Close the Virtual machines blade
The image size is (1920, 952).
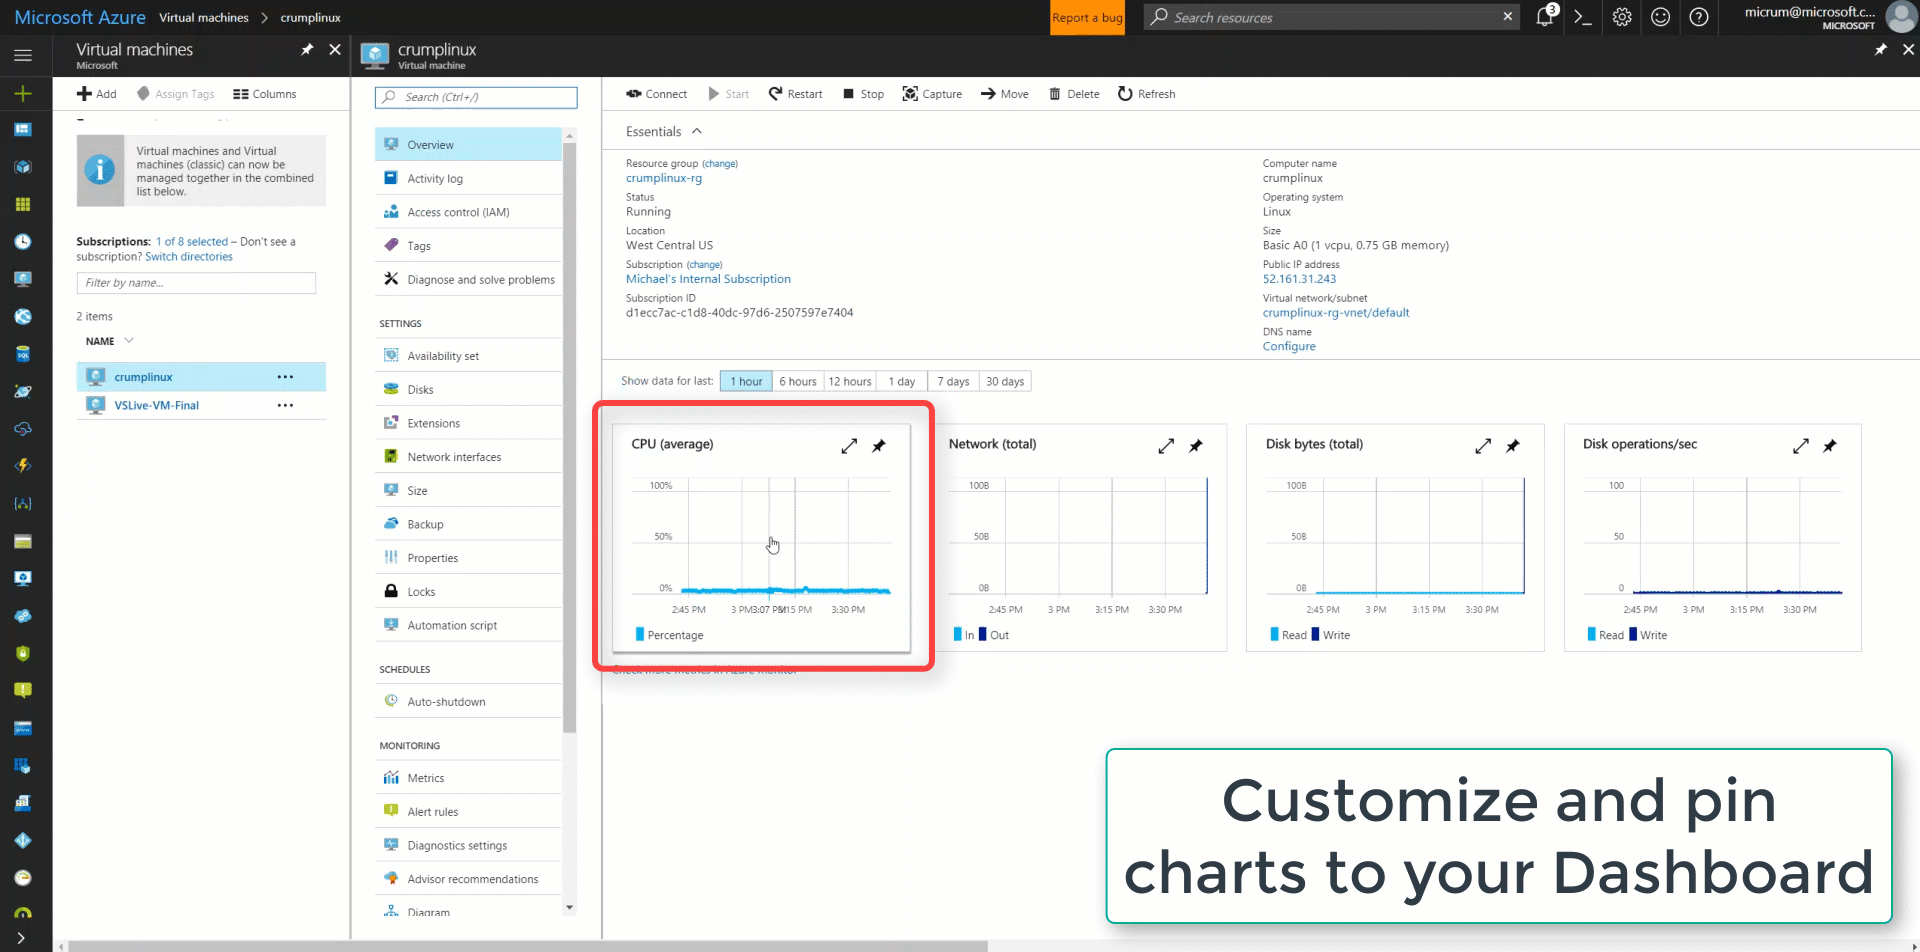click(335, 49)
